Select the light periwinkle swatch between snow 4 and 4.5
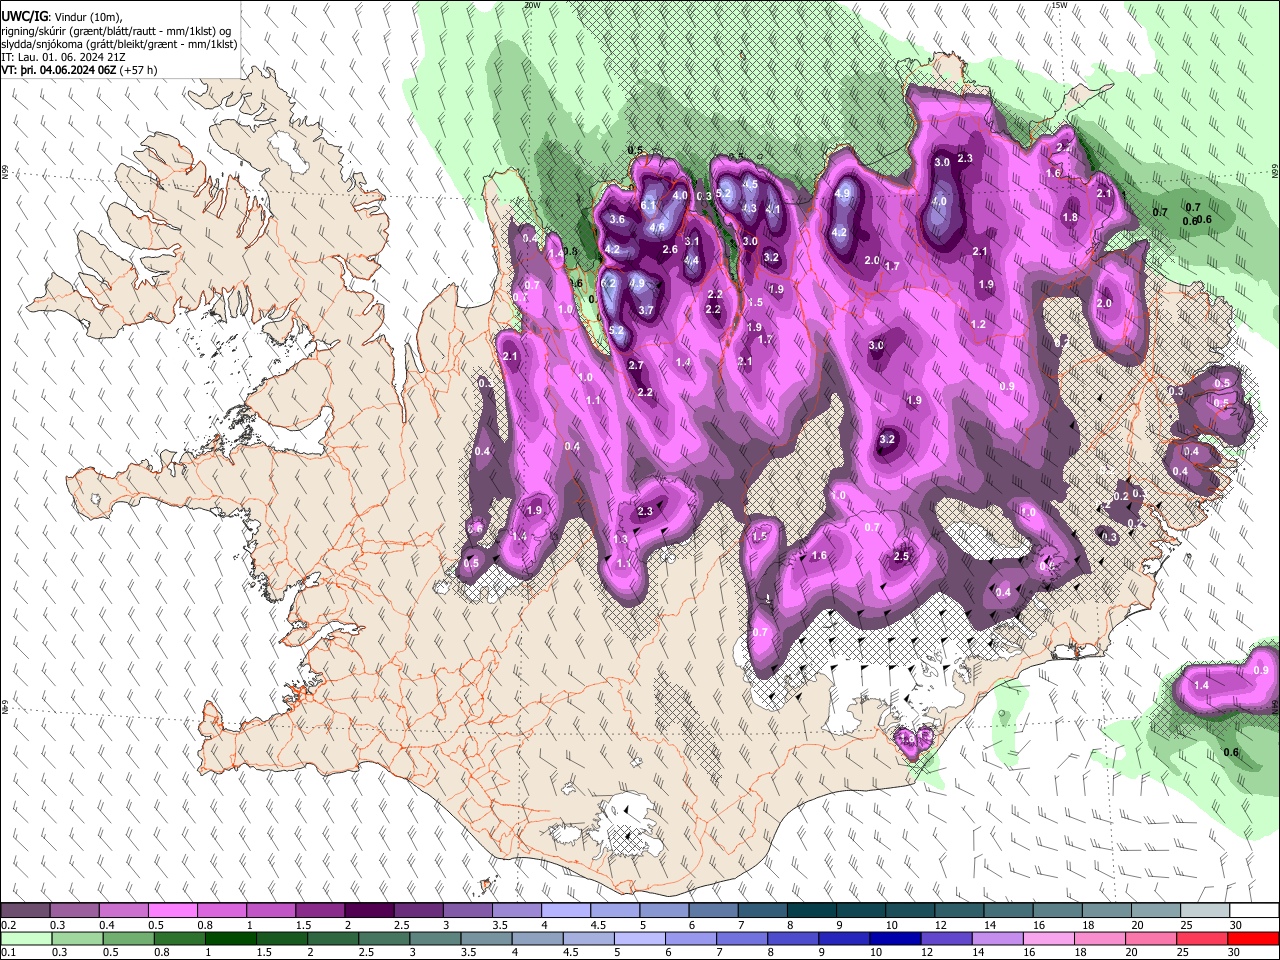 pyautogui.click(x=565, y=911)
